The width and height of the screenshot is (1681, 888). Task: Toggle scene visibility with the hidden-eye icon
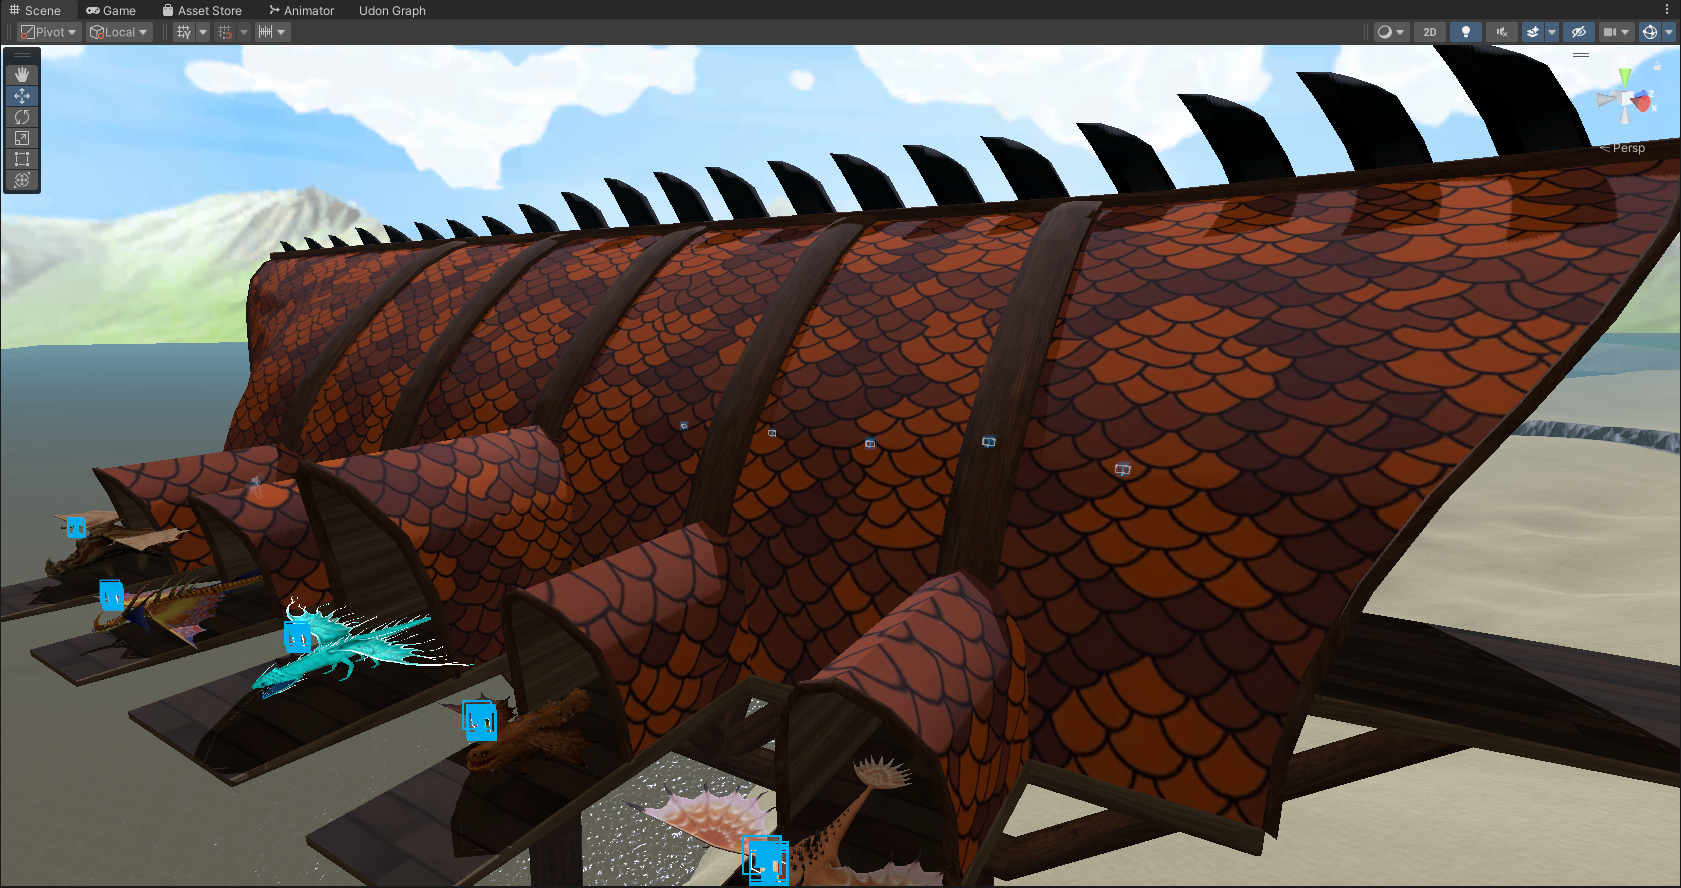coord(1578,32)
